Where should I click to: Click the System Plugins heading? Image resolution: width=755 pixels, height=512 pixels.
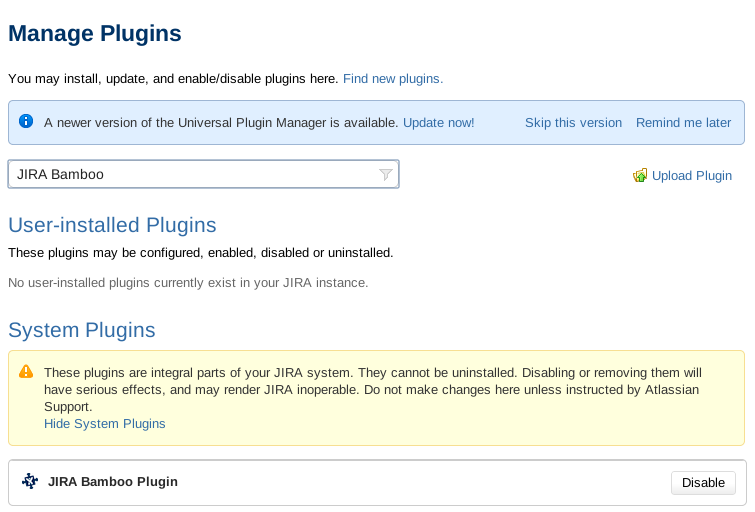pos(82,330)
